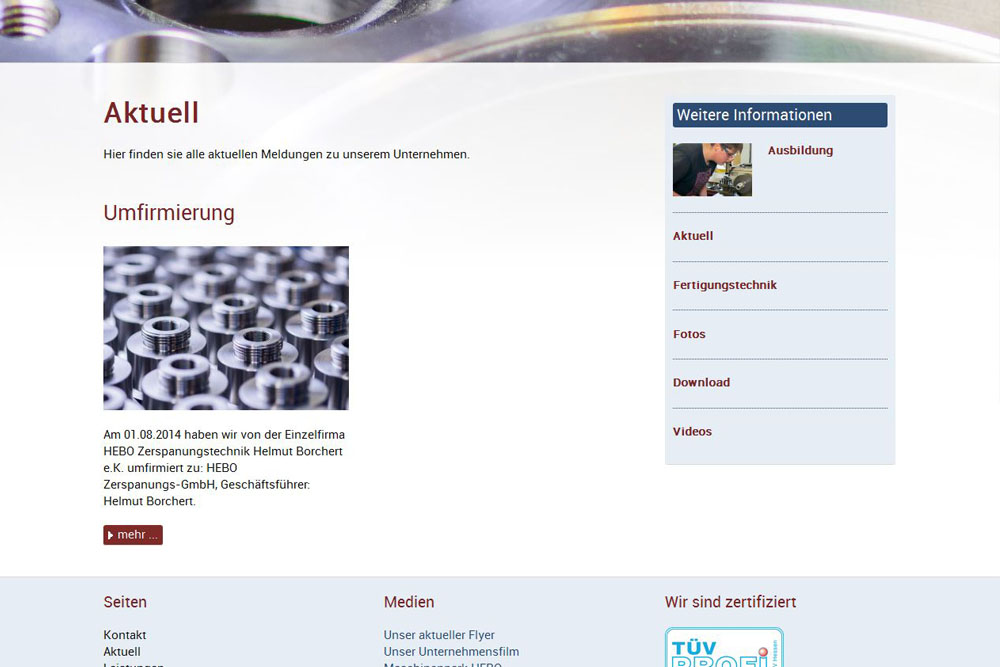Open the Ausbildung thumbnail photo
The width and height of the screenshot is (1000, 667).
(x=712, y=170)
